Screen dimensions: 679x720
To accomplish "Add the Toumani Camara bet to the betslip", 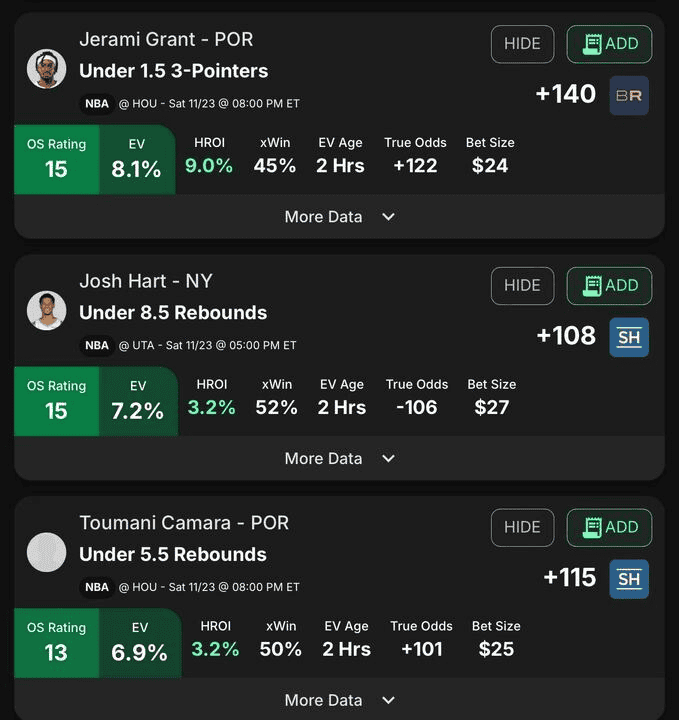I will click(x=609, y=528).
